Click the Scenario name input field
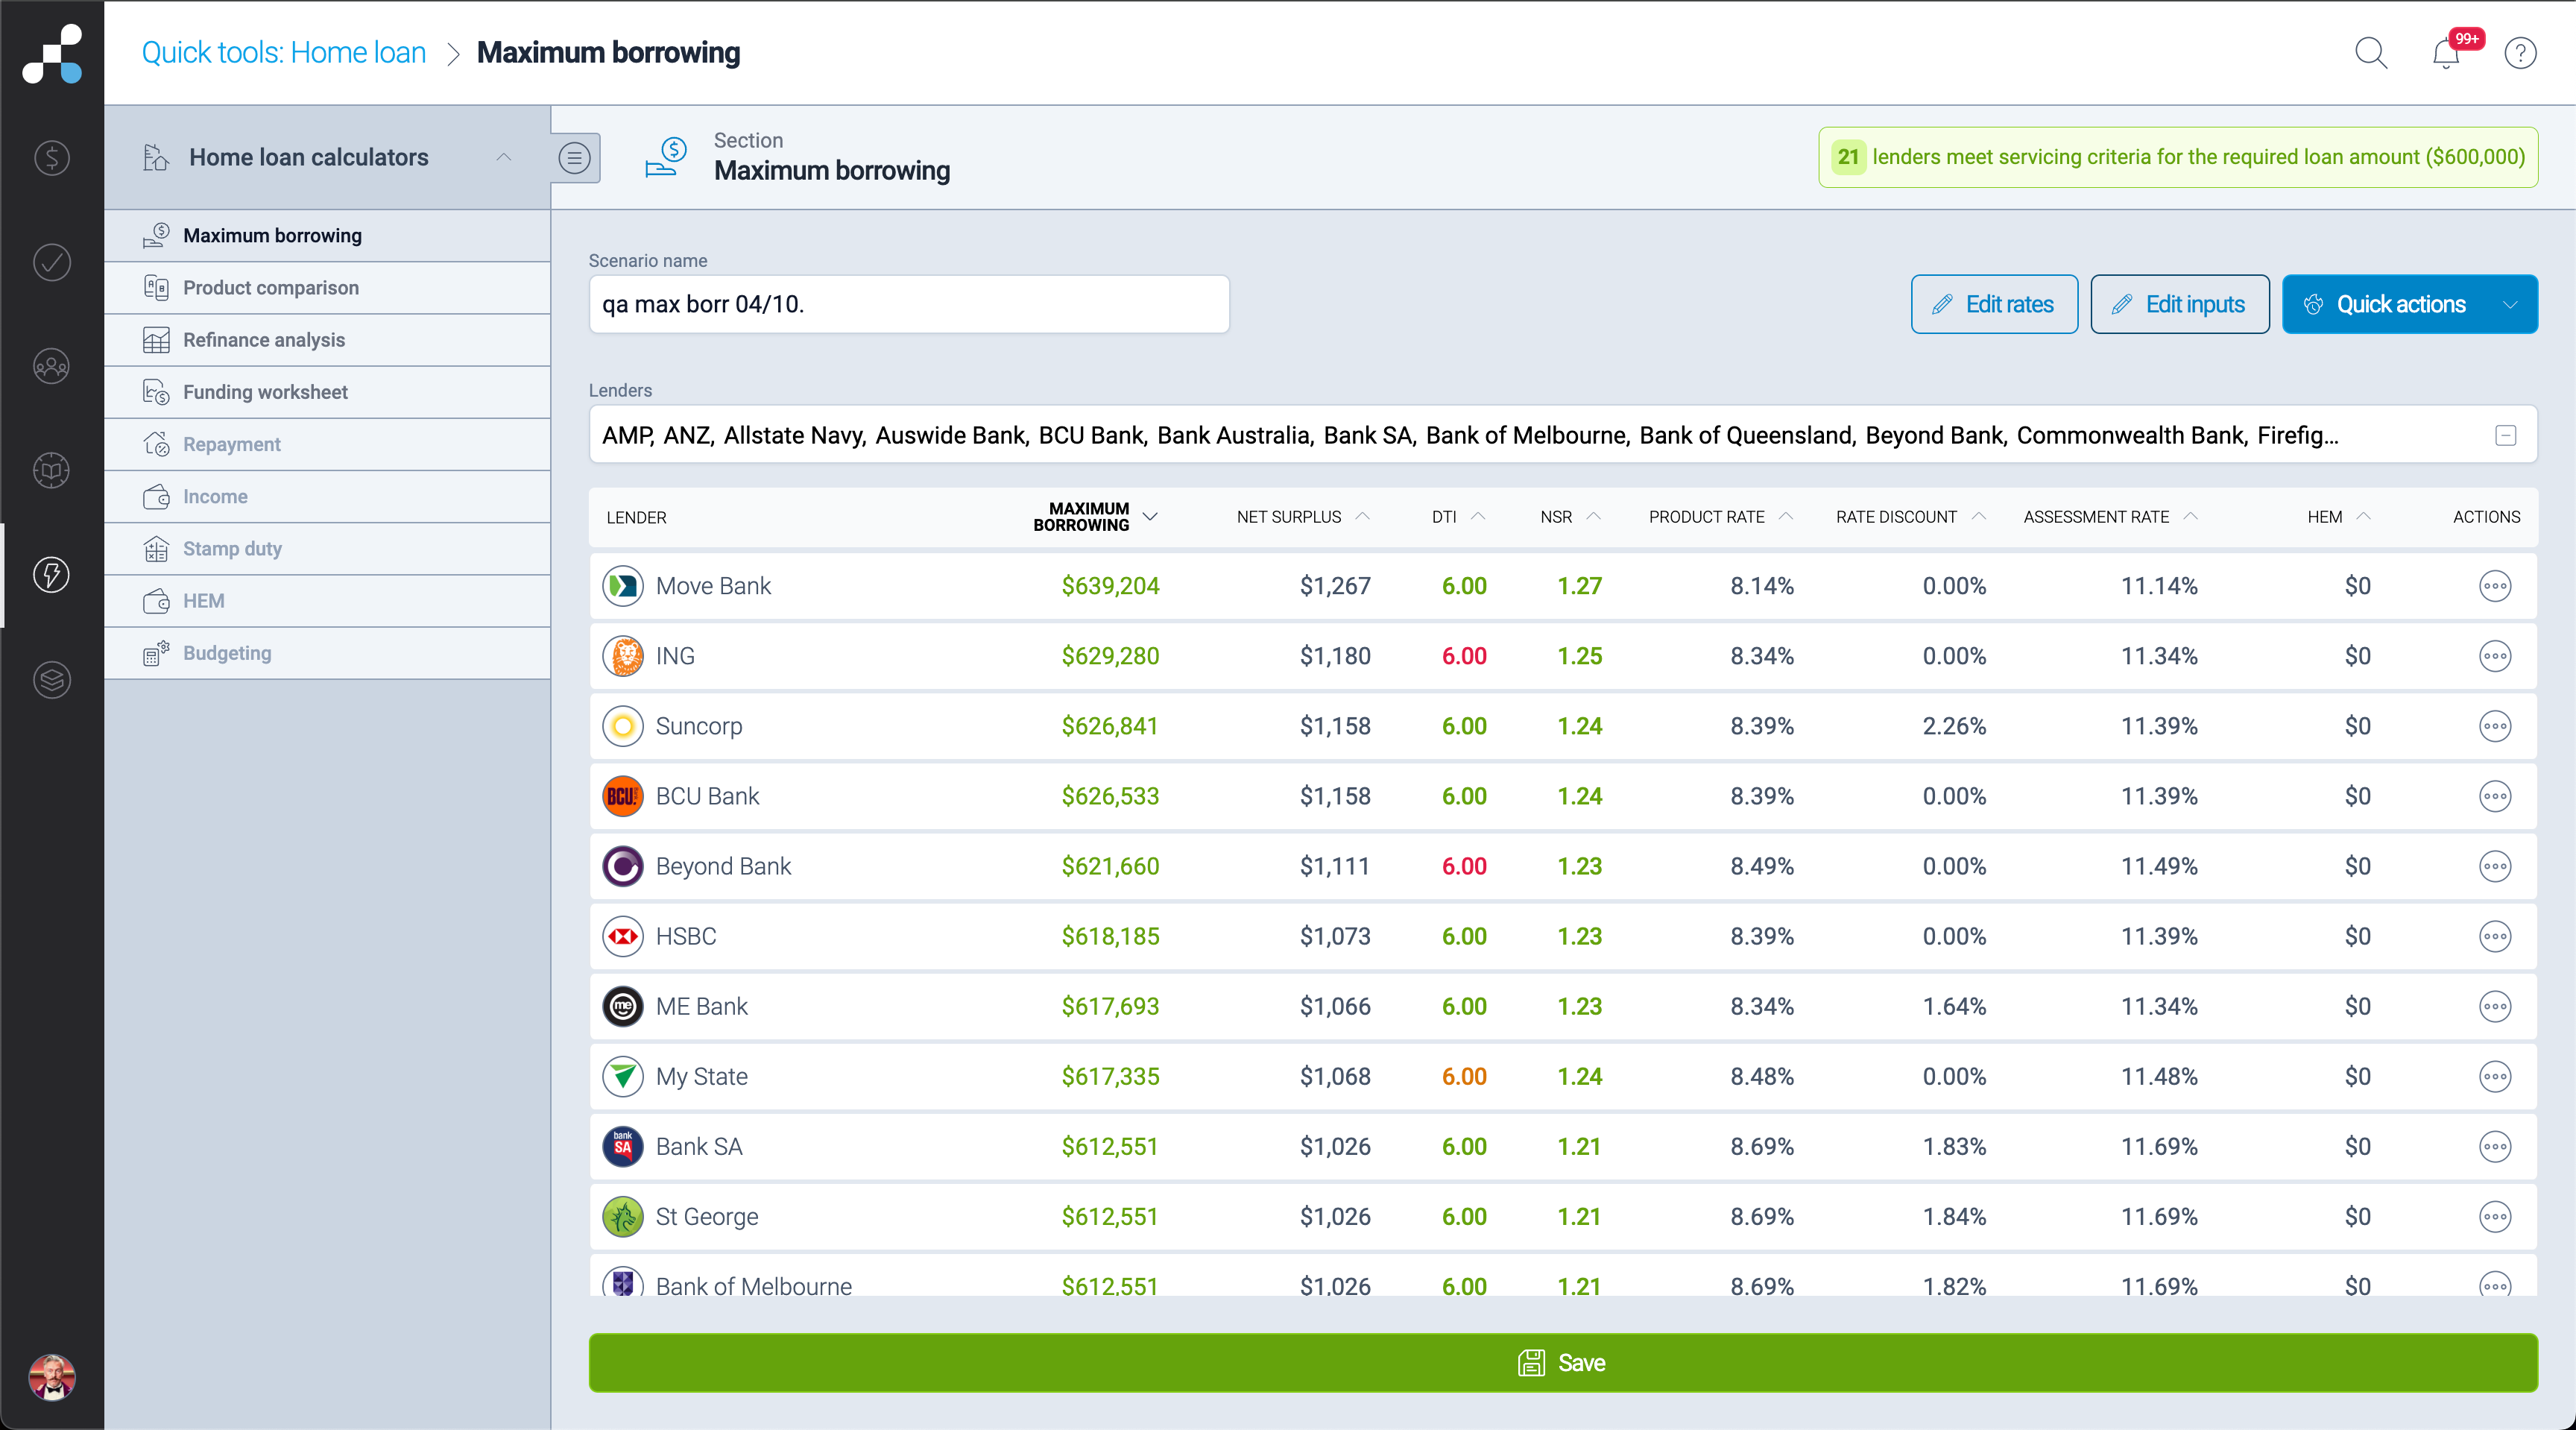 [x=909, y=304]
